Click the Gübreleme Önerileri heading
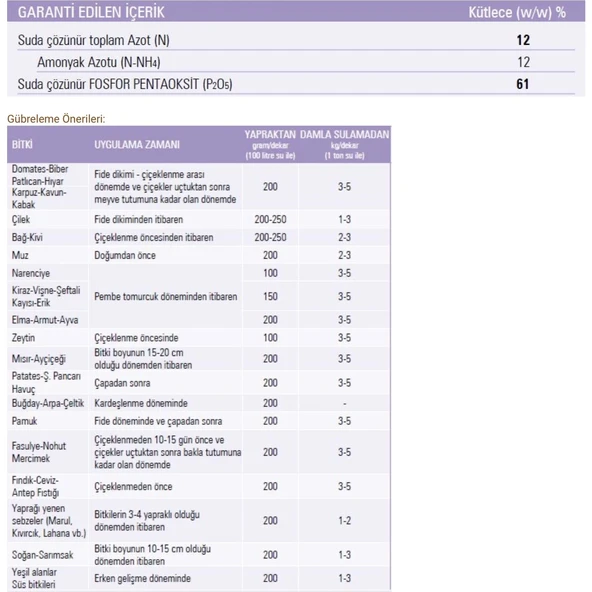592x592 pixels. [x=56, y=119]
